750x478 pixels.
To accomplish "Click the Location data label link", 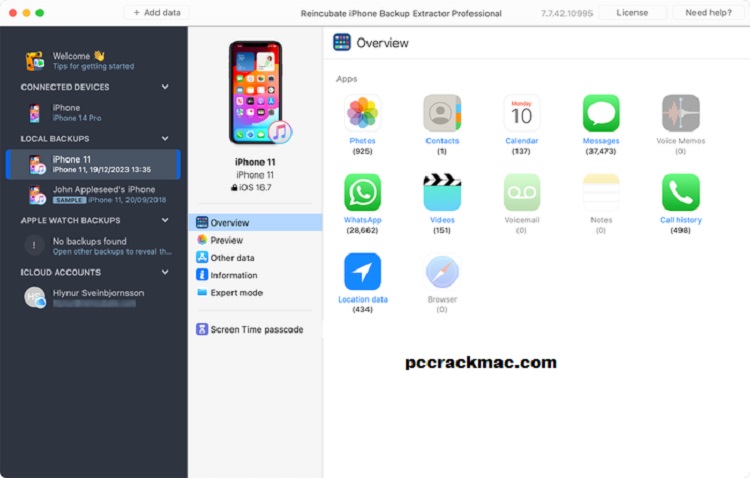I will coord(363,299).
